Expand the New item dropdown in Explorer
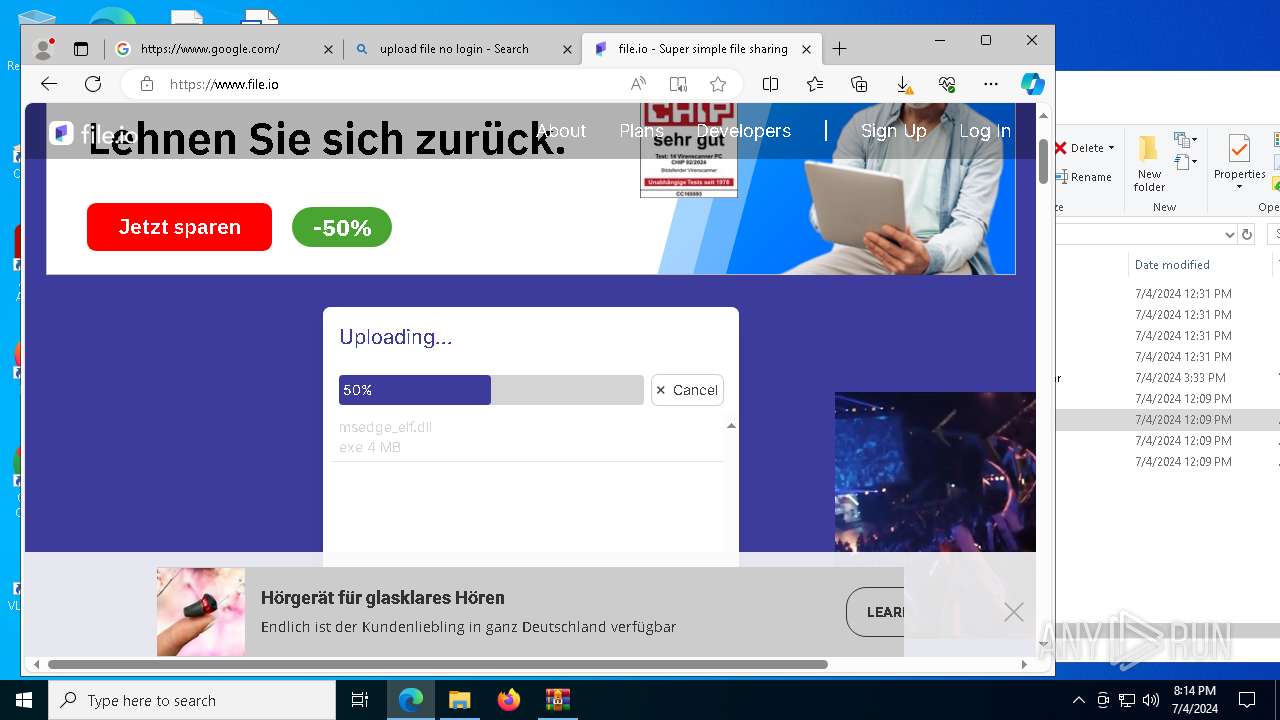1280x720 pixels. [x=1186, y=140]
